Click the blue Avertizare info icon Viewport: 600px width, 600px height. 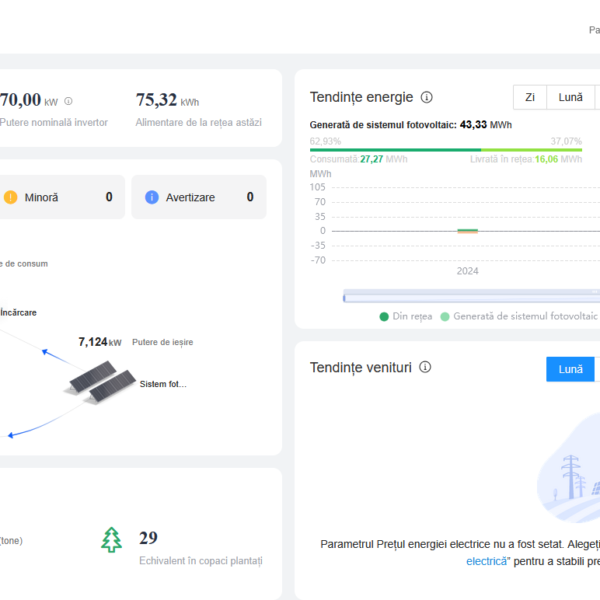(152, 197)
